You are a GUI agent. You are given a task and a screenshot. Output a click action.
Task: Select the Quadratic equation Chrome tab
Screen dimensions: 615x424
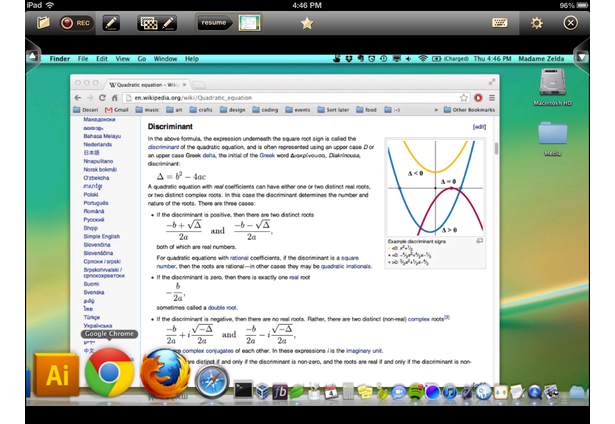pos(147,85)
